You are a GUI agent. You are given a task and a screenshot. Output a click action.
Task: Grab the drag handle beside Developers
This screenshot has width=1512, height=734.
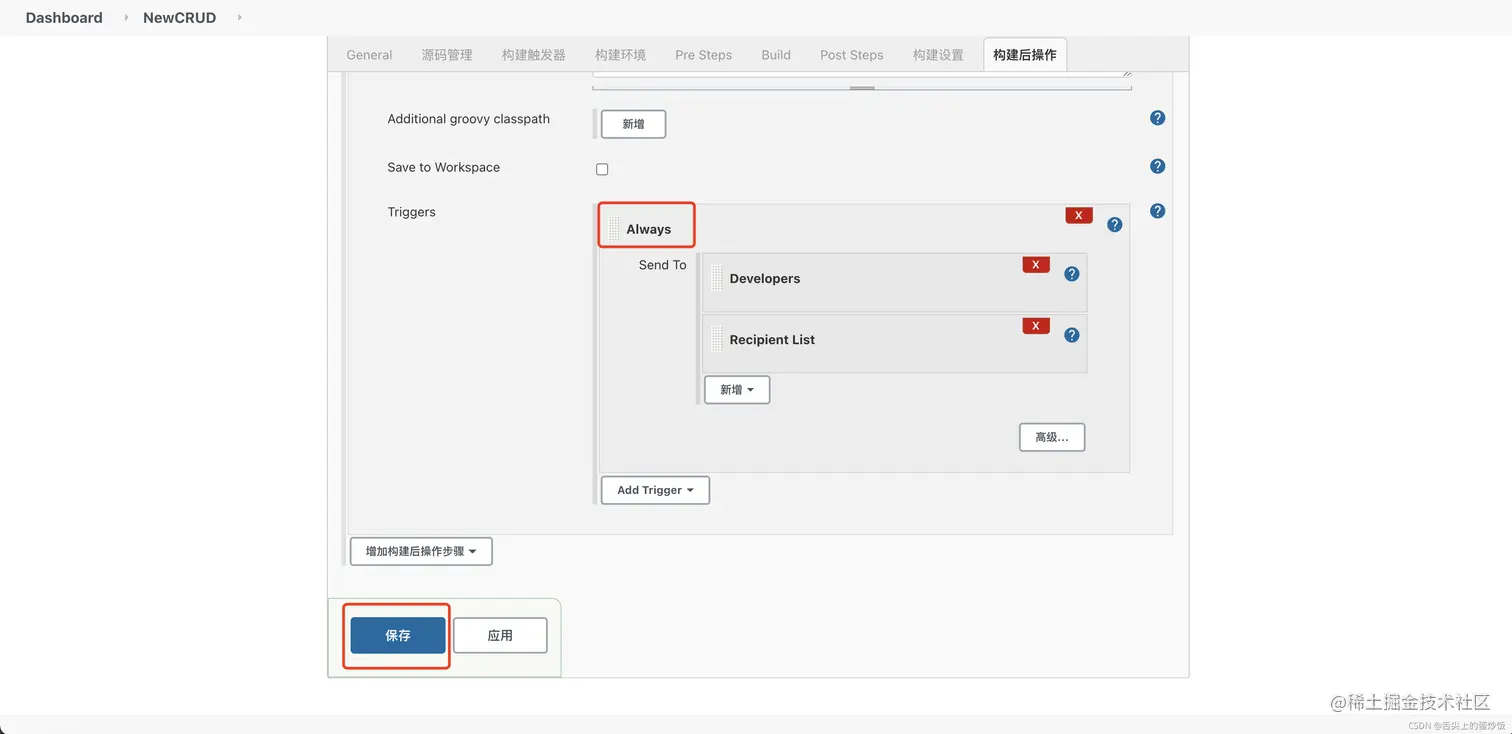click(x=717, y=279)
